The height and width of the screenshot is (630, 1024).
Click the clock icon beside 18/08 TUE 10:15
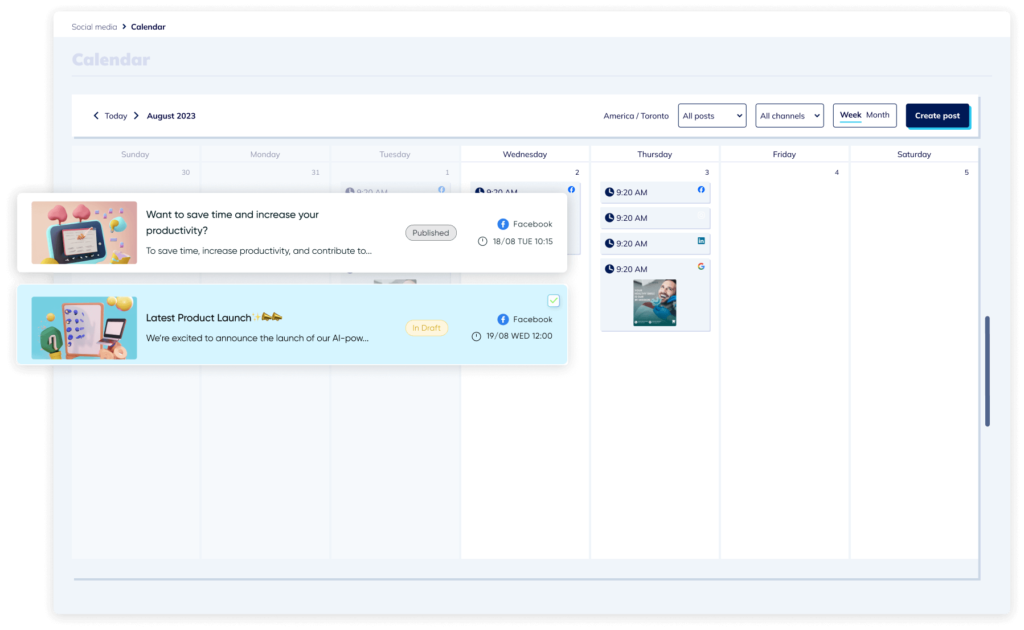pos(483,241)
